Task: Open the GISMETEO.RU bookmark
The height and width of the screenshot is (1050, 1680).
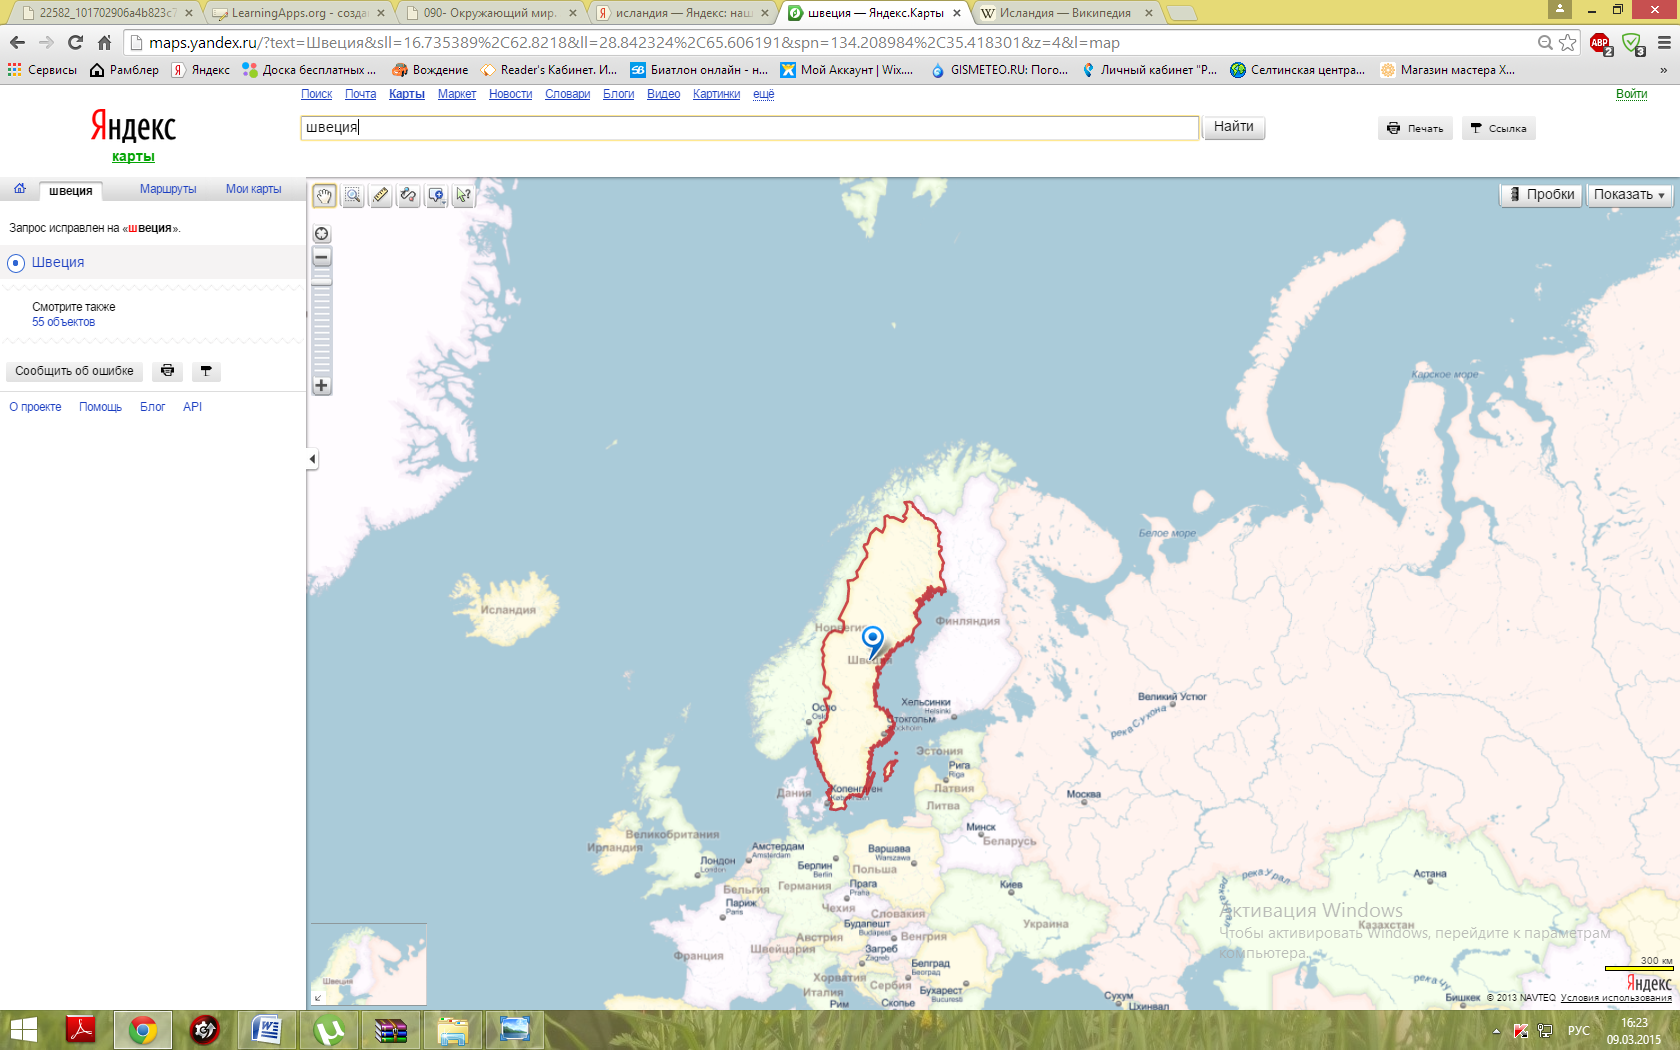Action: (x=1000, y=70)
